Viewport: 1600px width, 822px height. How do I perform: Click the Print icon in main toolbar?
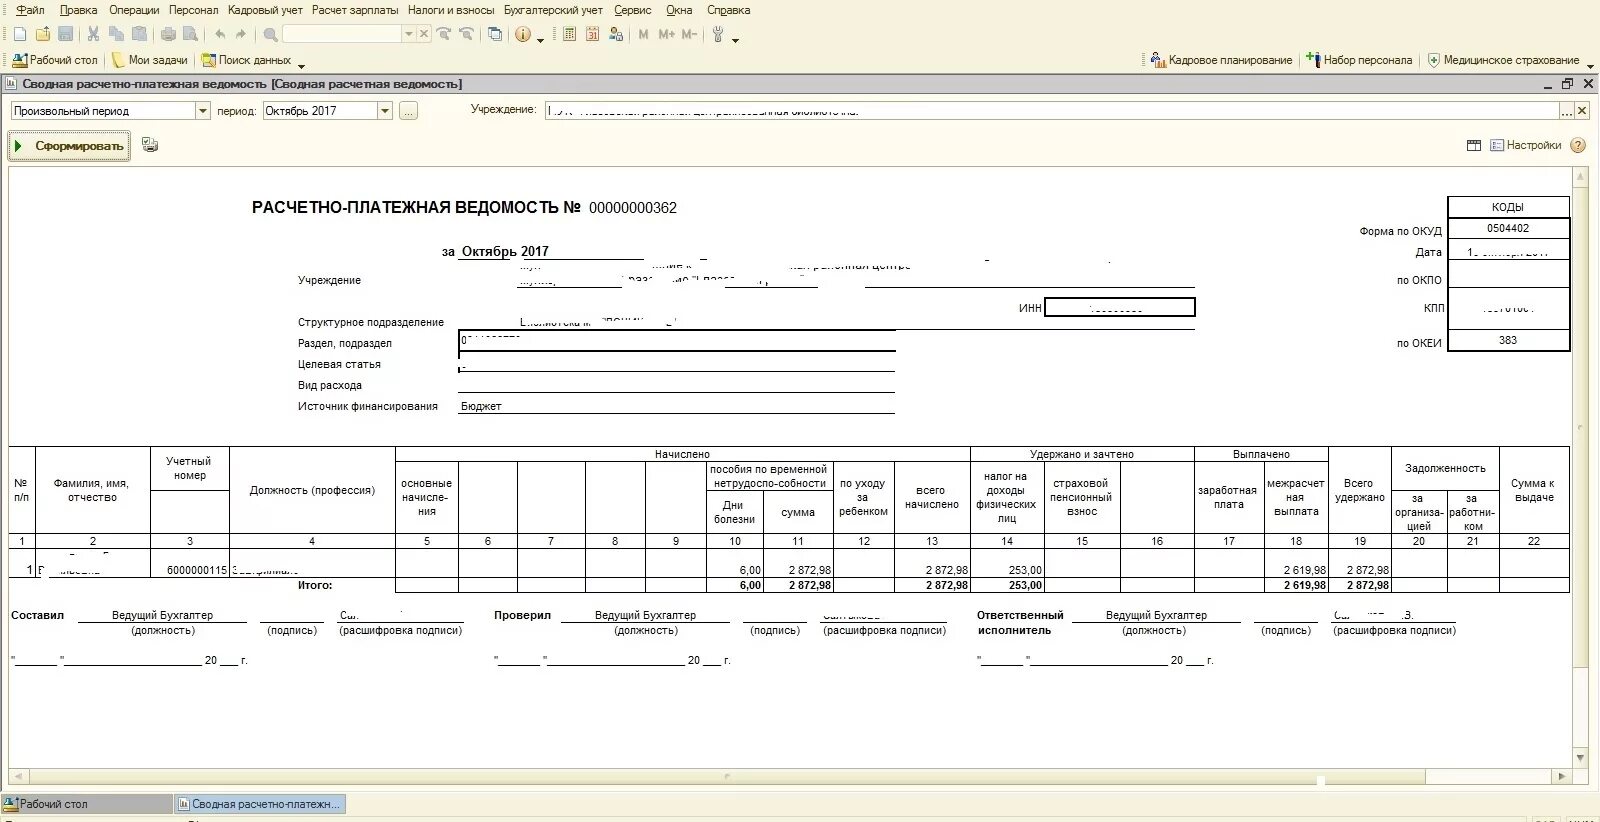[x=168, y=34]
